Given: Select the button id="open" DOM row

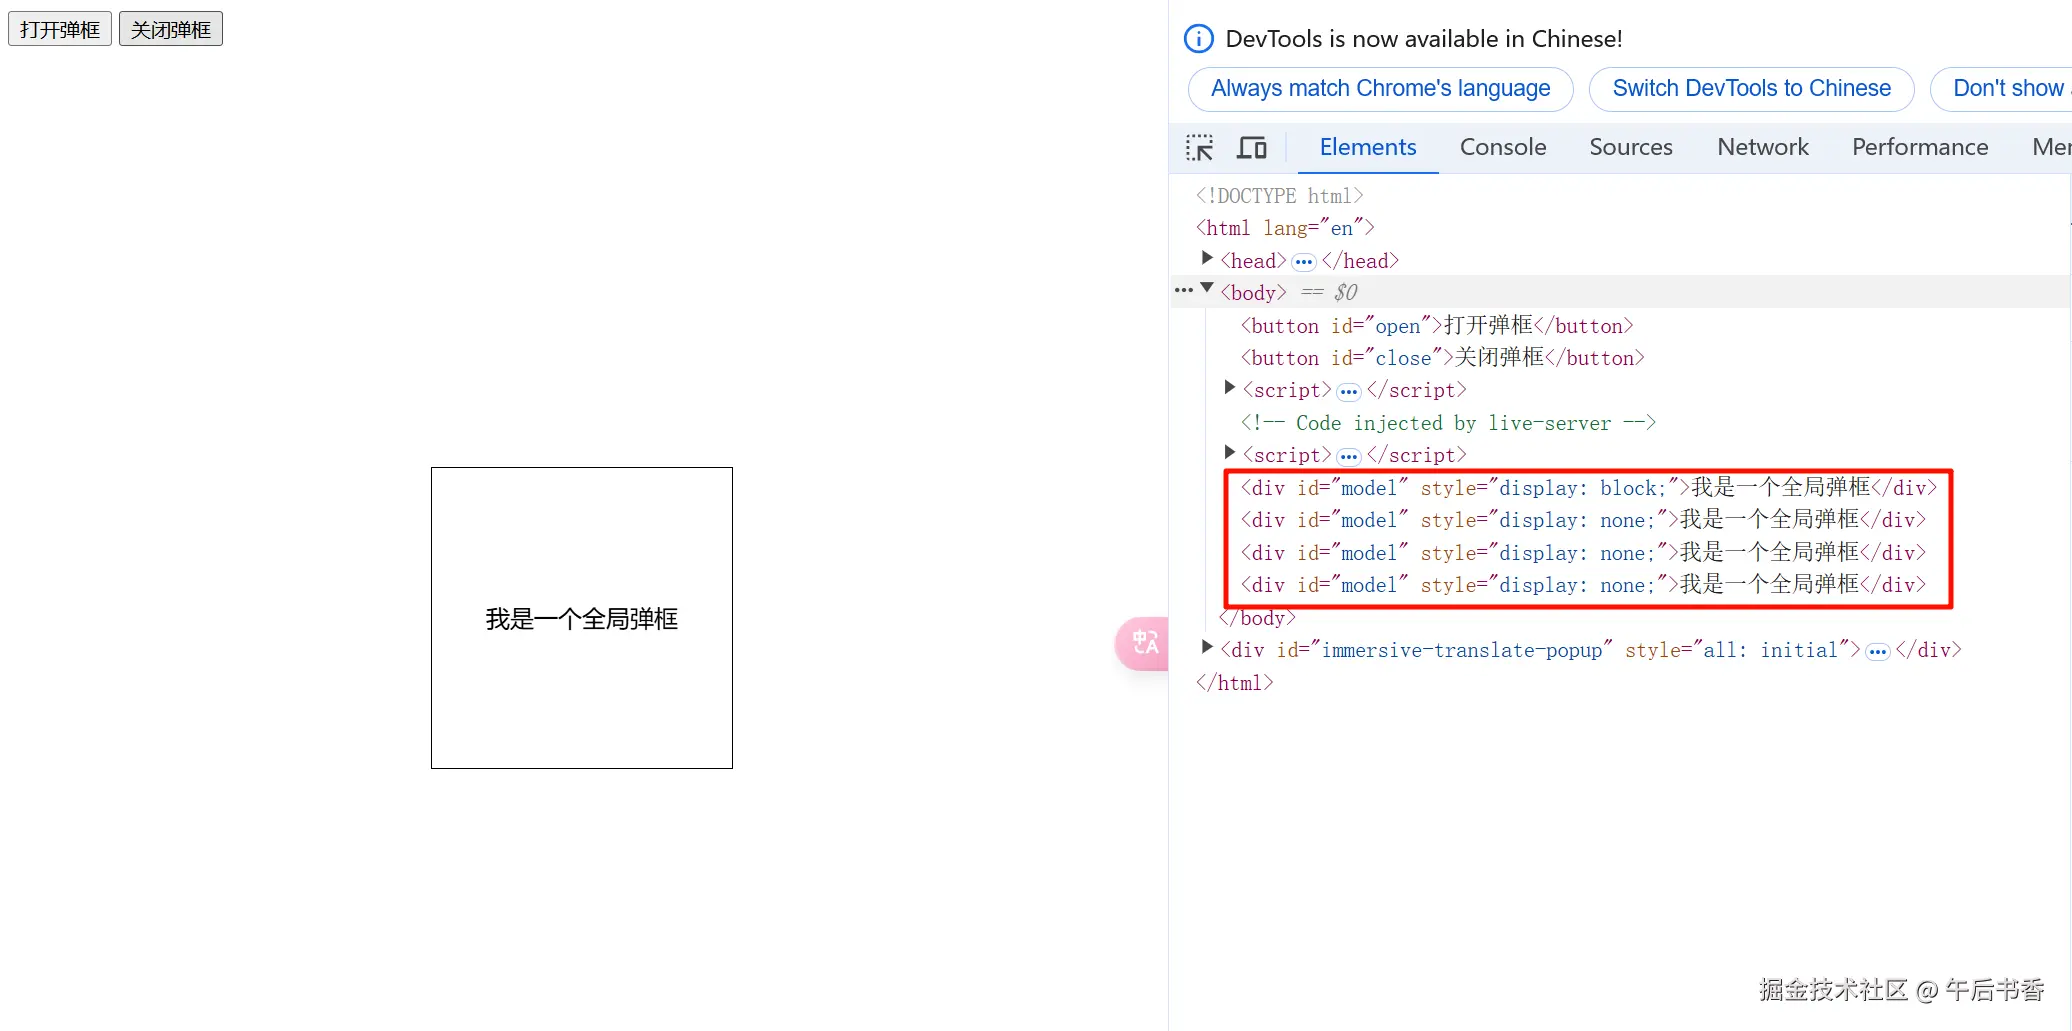Looking at the screenshot, I should 1437,326.
